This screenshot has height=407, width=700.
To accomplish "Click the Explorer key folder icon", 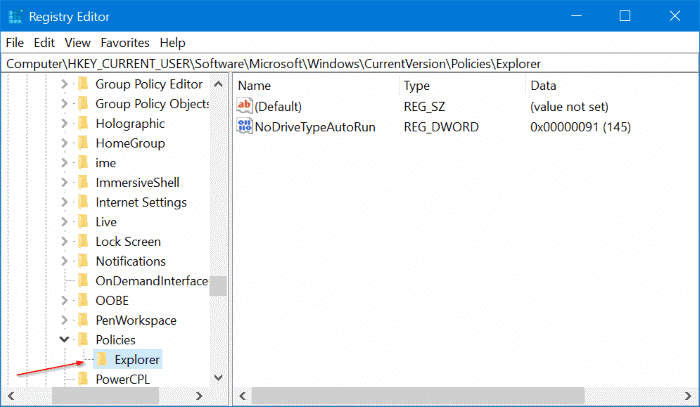I will click(x=102, y=359).
